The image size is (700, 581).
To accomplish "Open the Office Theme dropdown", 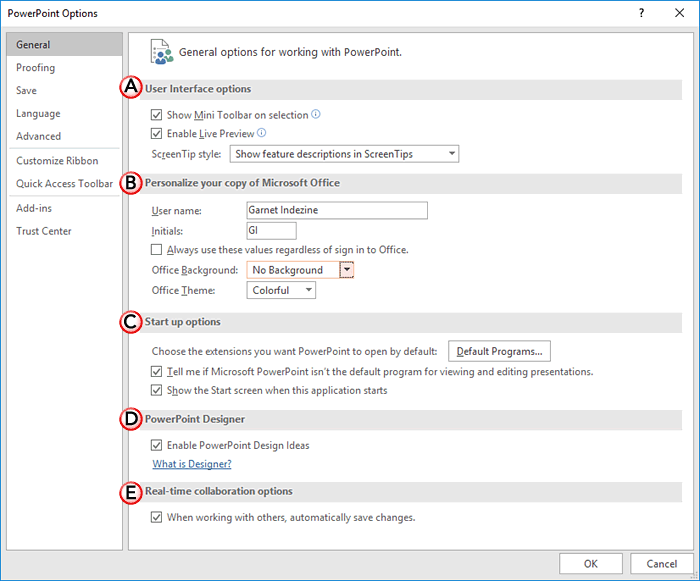I will pos(280,291).
